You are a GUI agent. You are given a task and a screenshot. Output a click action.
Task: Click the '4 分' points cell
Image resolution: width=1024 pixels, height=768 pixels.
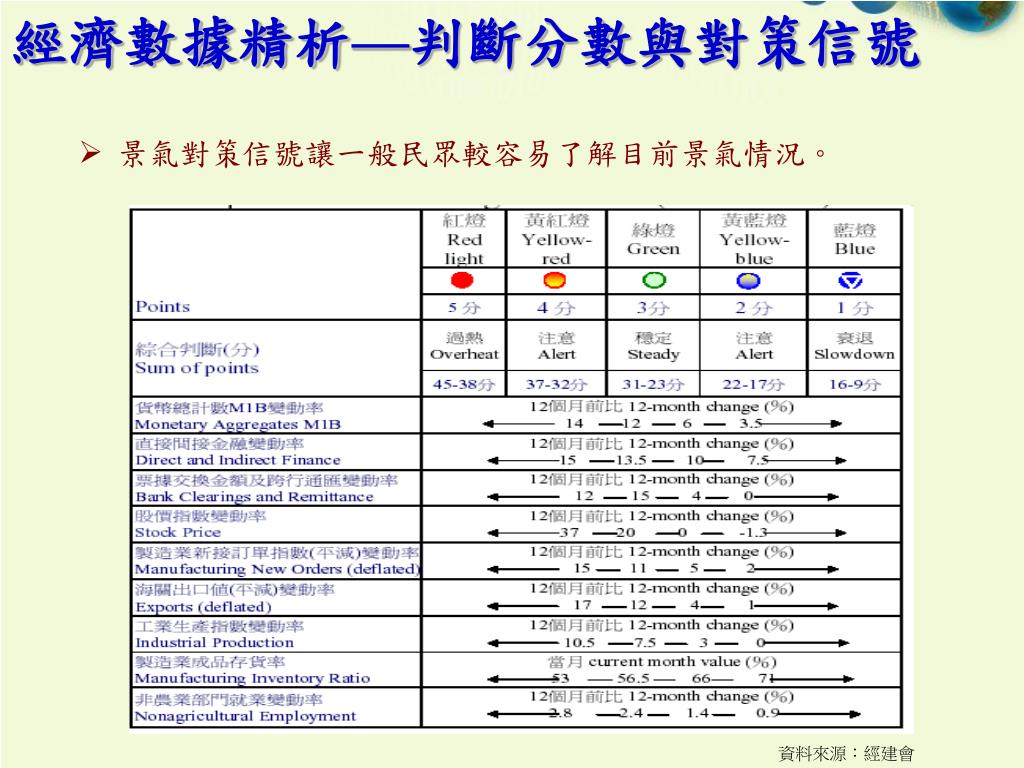point(556,308)
